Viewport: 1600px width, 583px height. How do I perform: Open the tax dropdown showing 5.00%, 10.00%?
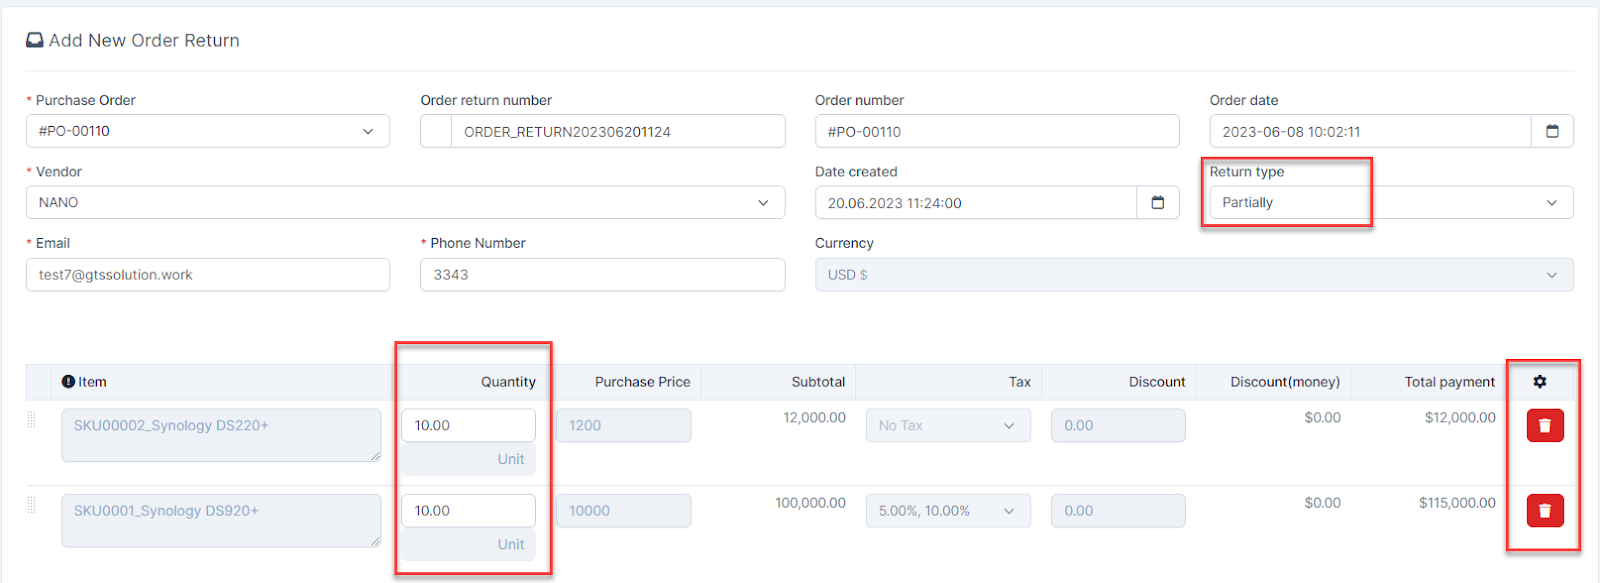(947, 511)
